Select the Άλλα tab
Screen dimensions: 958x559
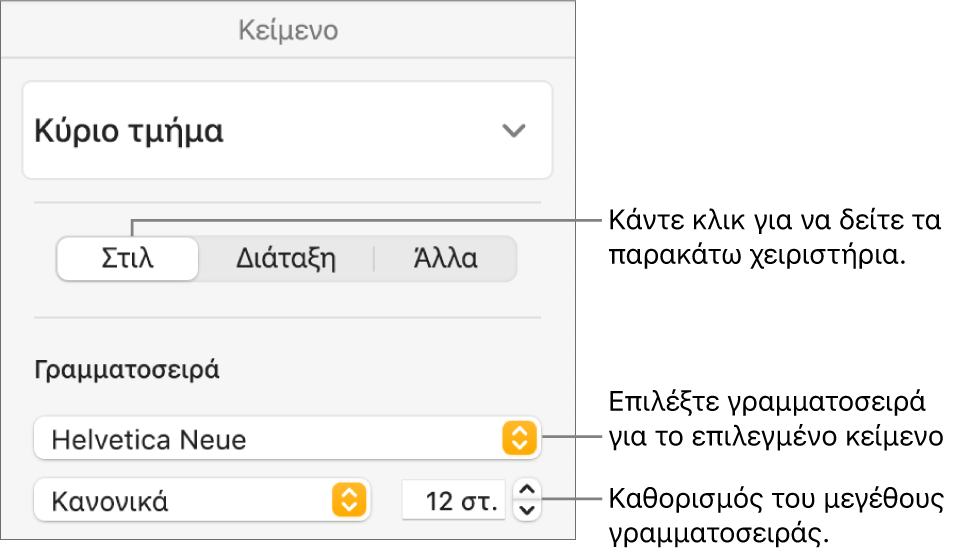coord(445,259)
